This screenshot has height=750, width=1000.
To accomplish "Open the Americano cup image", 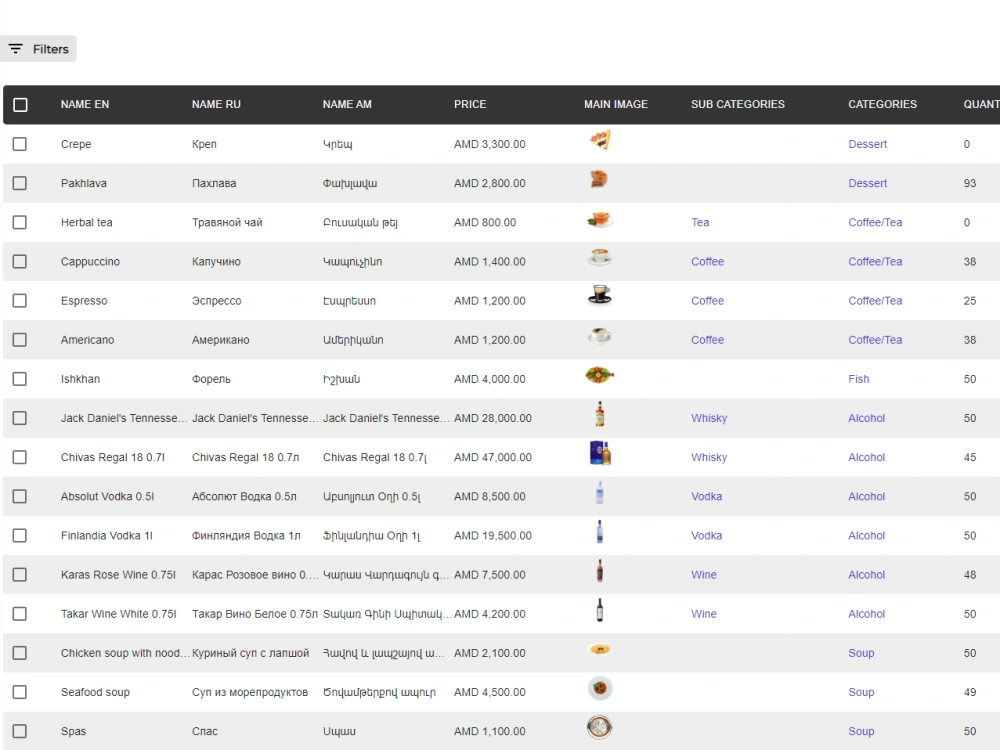I will [x=599, y=335].
